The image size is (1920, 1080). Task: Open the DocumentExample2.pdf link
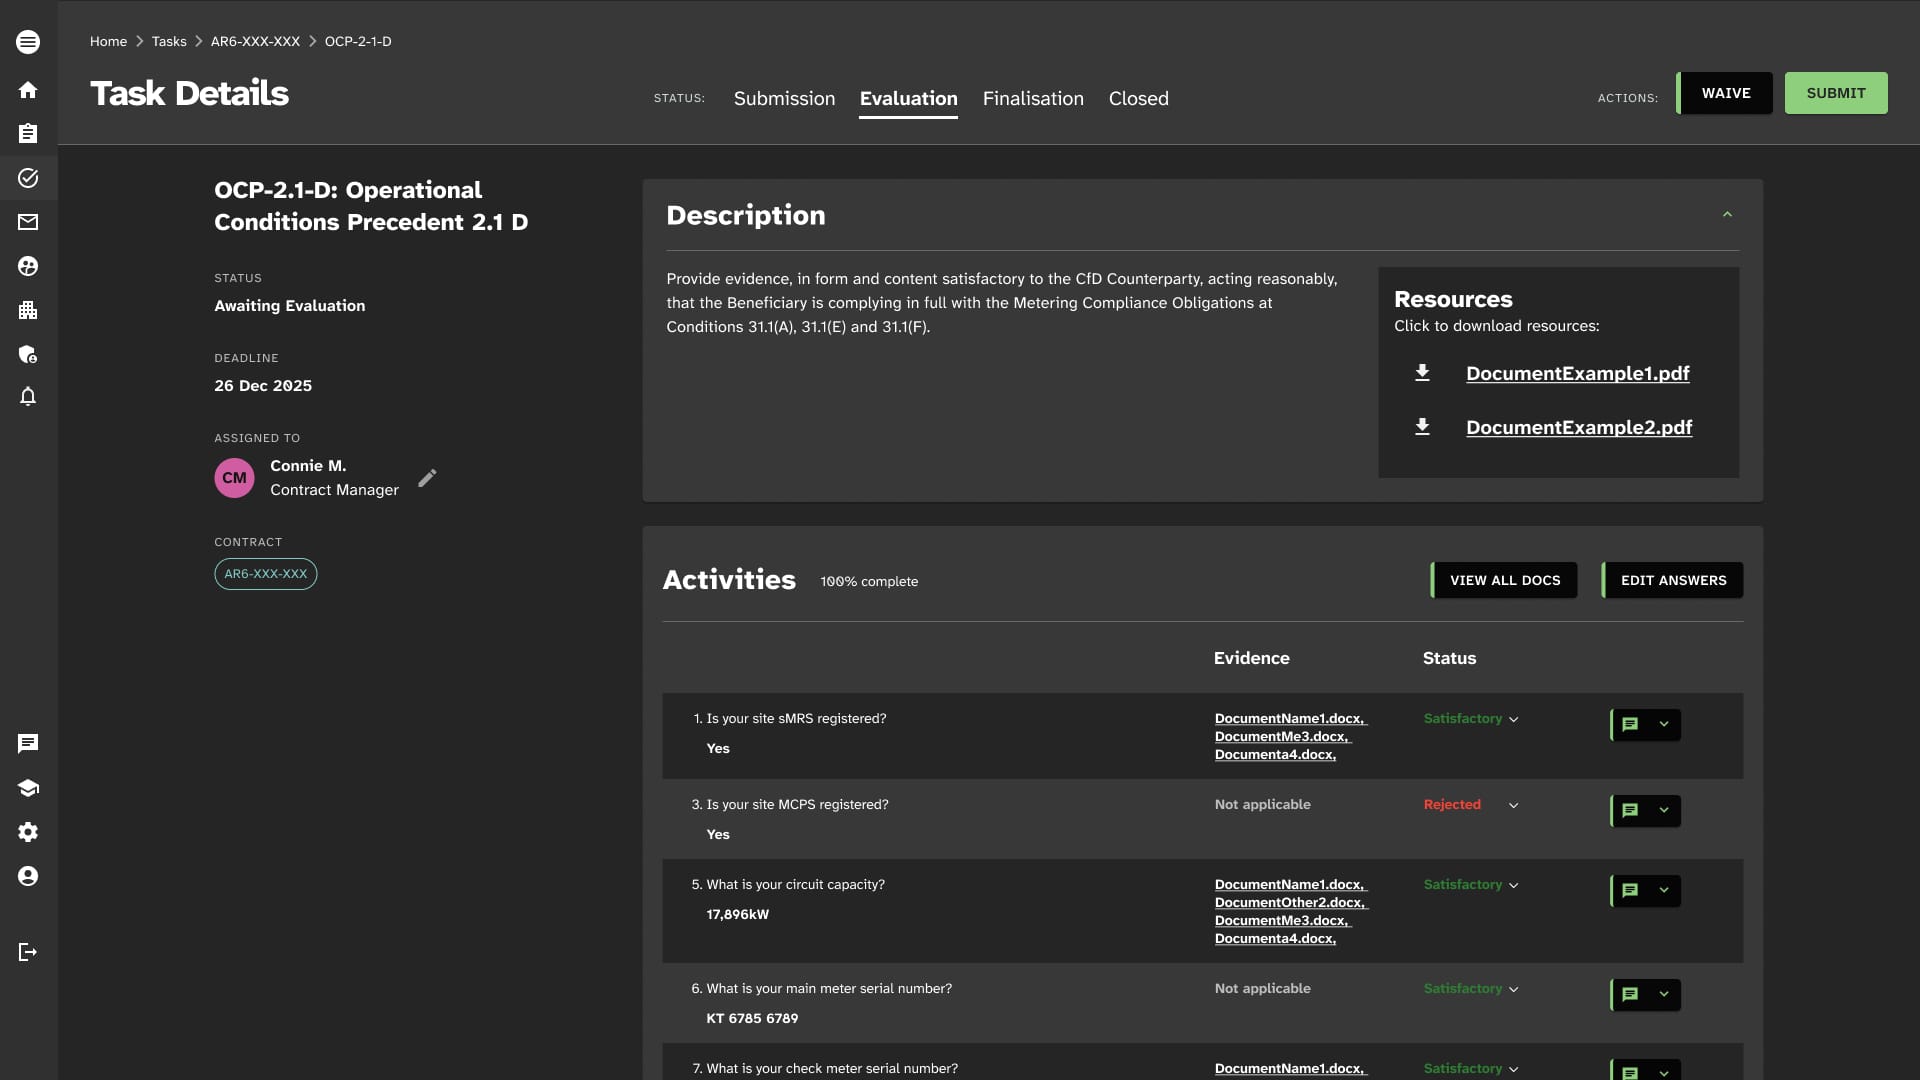click(x=1579, y=427)
